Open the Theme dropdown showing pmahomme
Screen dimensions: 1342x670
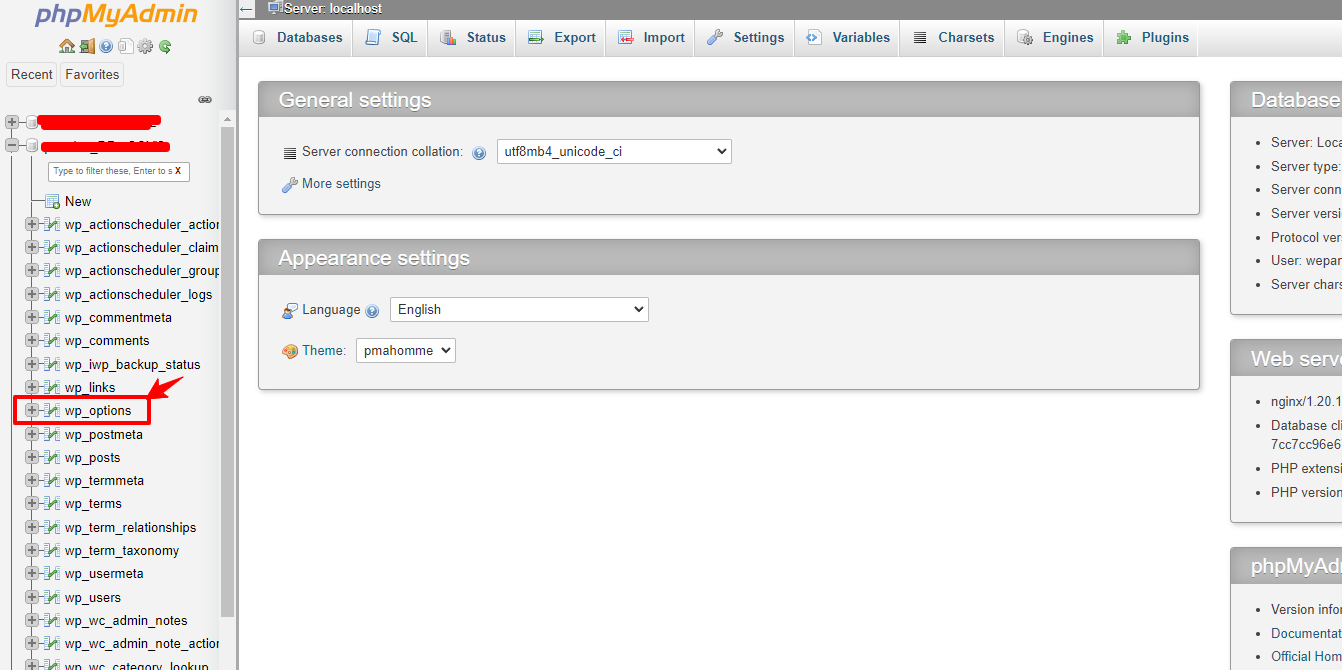pos(406,350)
